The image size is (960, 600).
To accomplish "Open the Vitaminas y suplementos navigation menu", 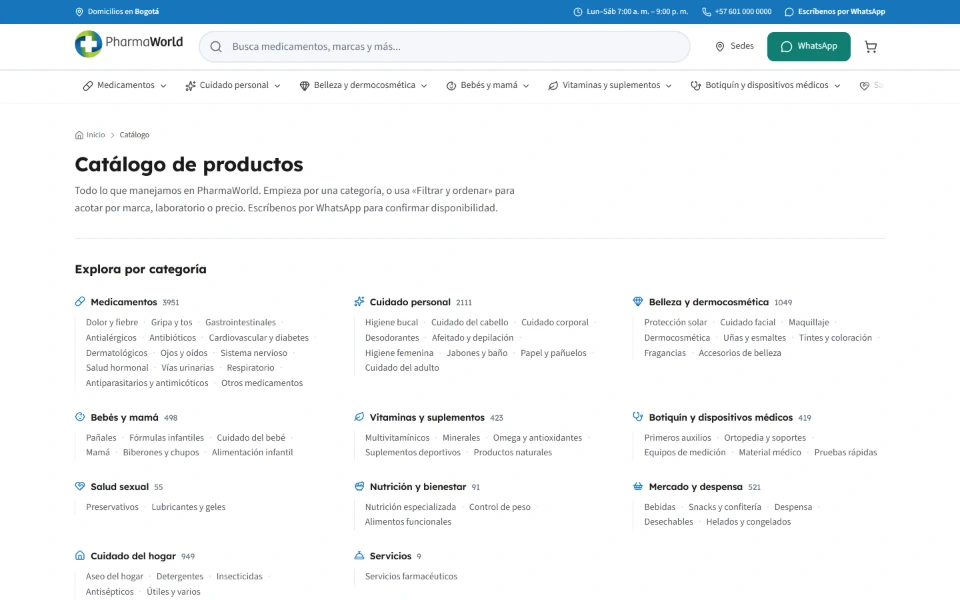I will click(x=610, y=86).
